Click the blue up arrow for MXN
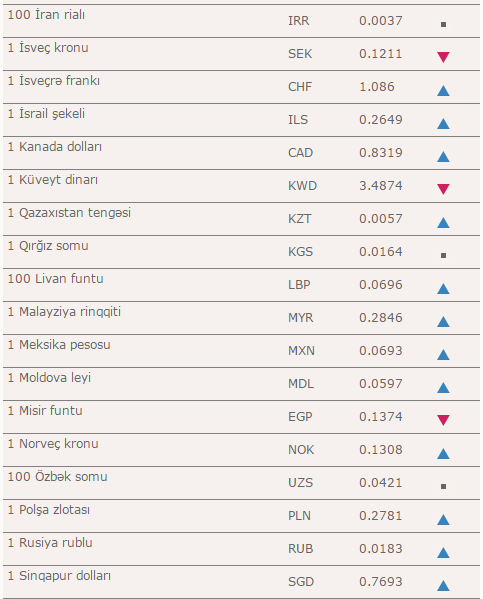The image size is (483, 599). click(443, 355)
